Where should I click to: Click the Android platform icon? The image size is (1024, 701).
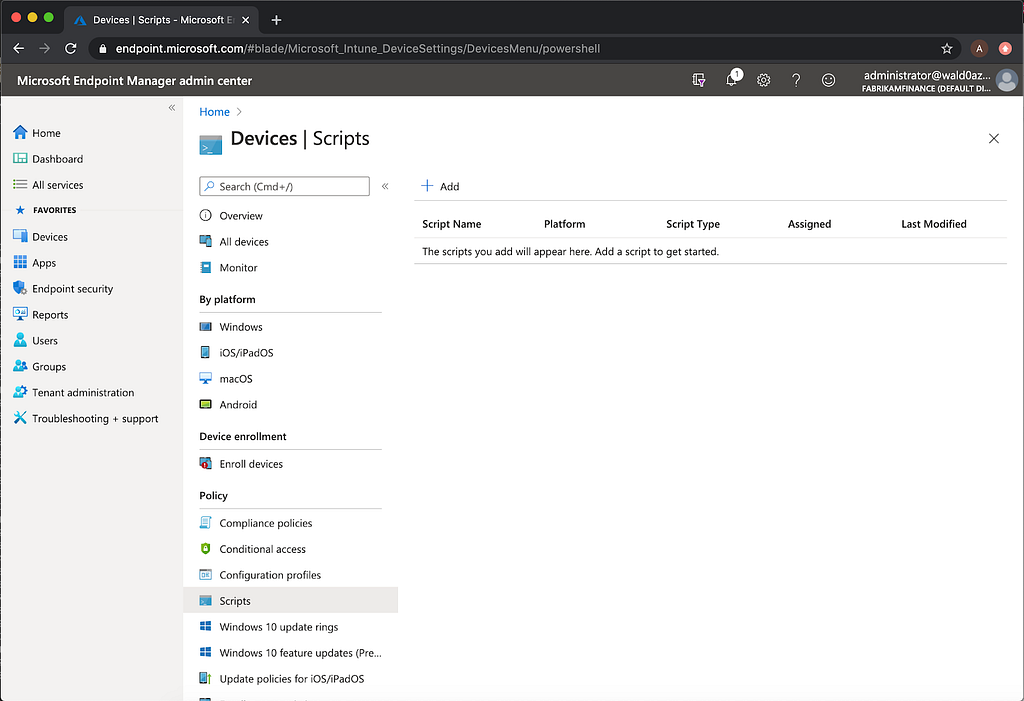(206, 404)
